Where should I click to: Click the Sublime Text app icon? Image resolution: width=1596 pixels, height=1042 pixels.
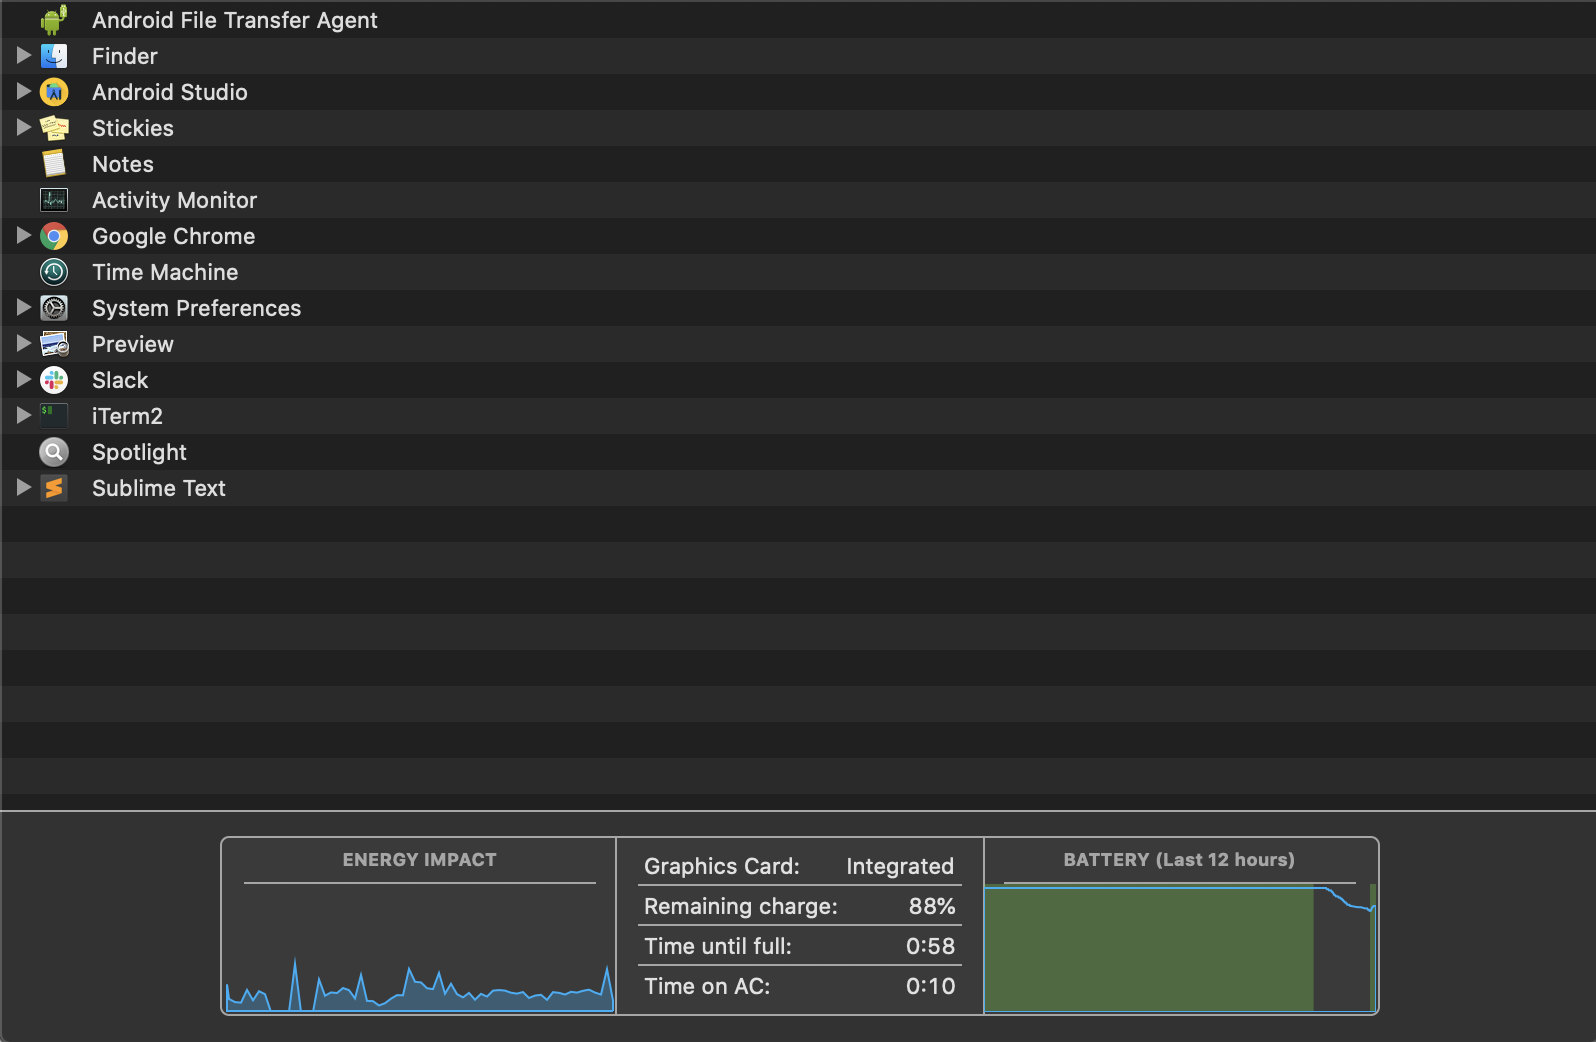click(54, 488)
